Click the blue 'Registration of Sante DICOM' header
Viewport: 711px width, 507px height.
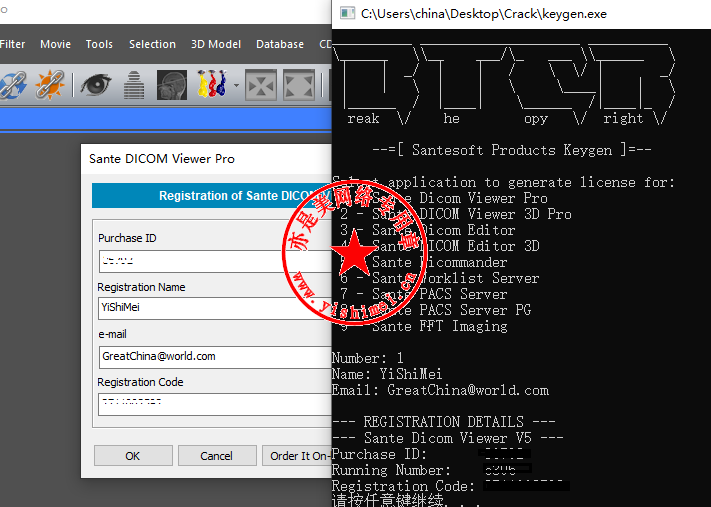(212, 195)
